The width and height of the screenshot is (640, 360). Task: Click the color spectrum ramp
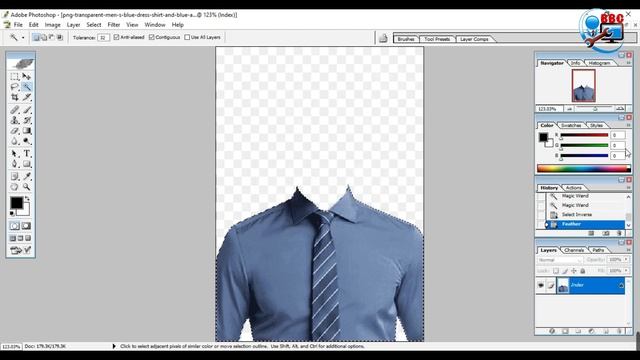(584, 169)
